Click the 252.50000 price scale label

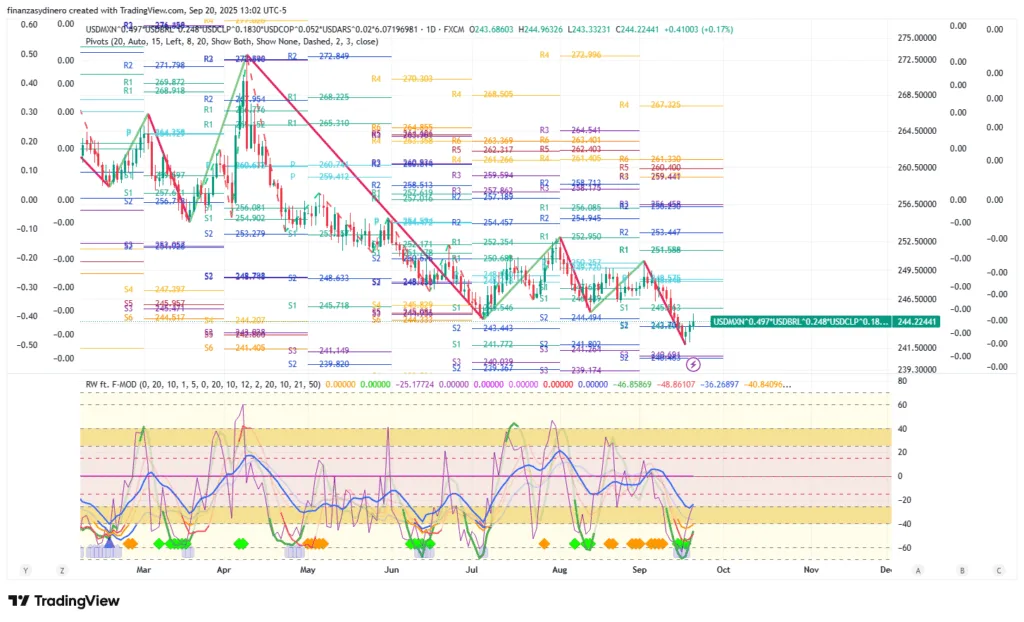click(917, 242)
